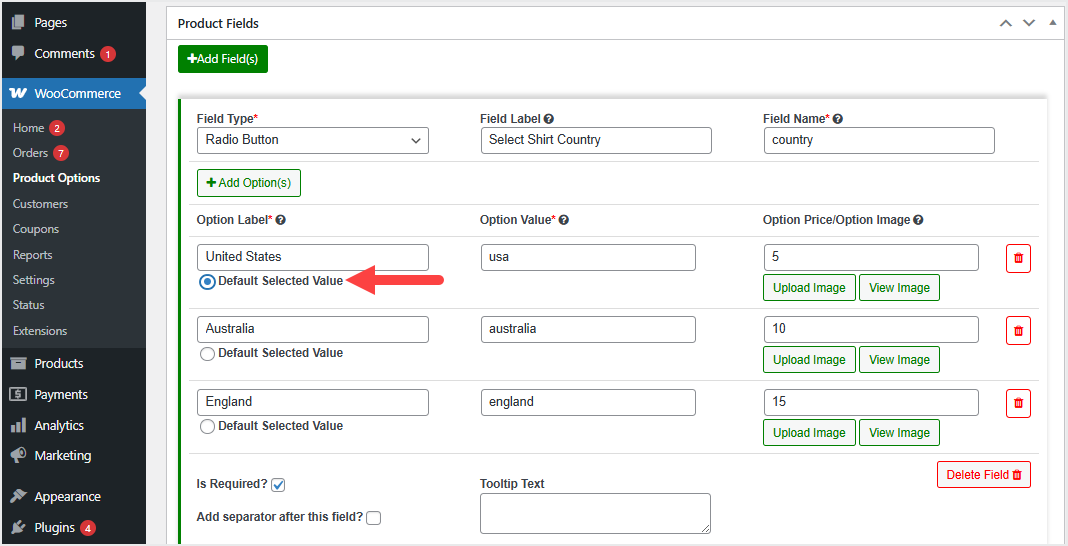Click the green Add Field(s) button

[223, 59]
